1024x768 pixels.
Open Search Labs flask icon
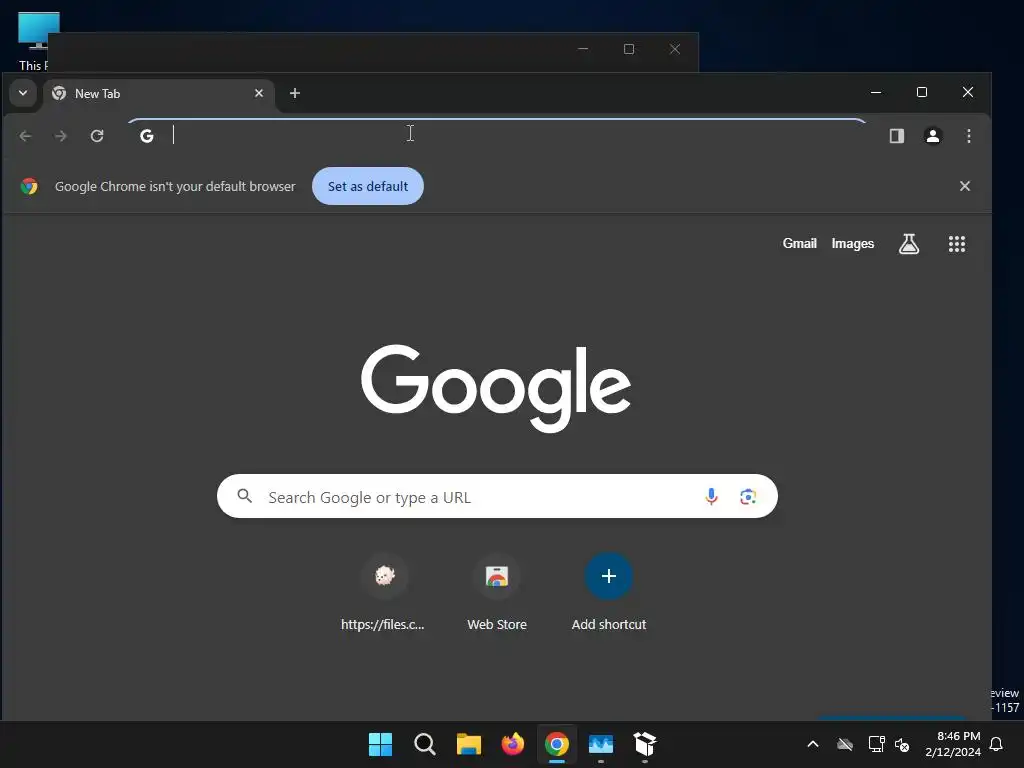tap(908, 244)
